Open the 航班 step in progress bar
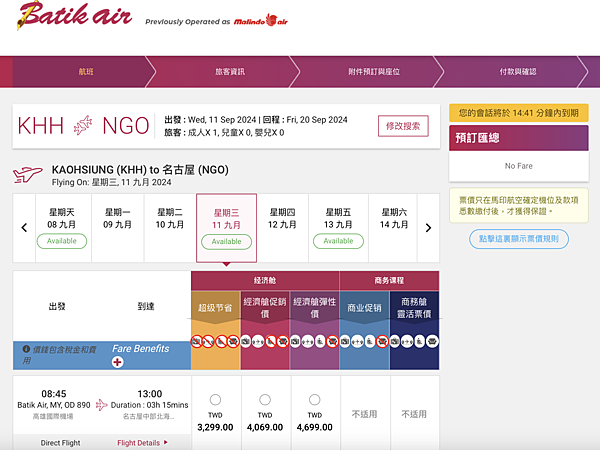 pyautogui.click(x=86, y=72)
